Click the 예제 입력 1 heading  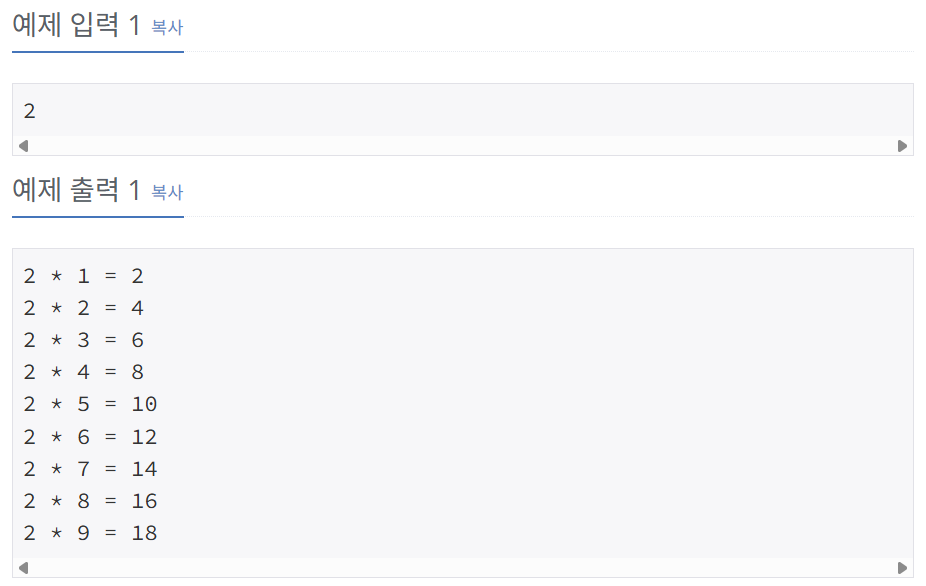[x=76, y=25]
